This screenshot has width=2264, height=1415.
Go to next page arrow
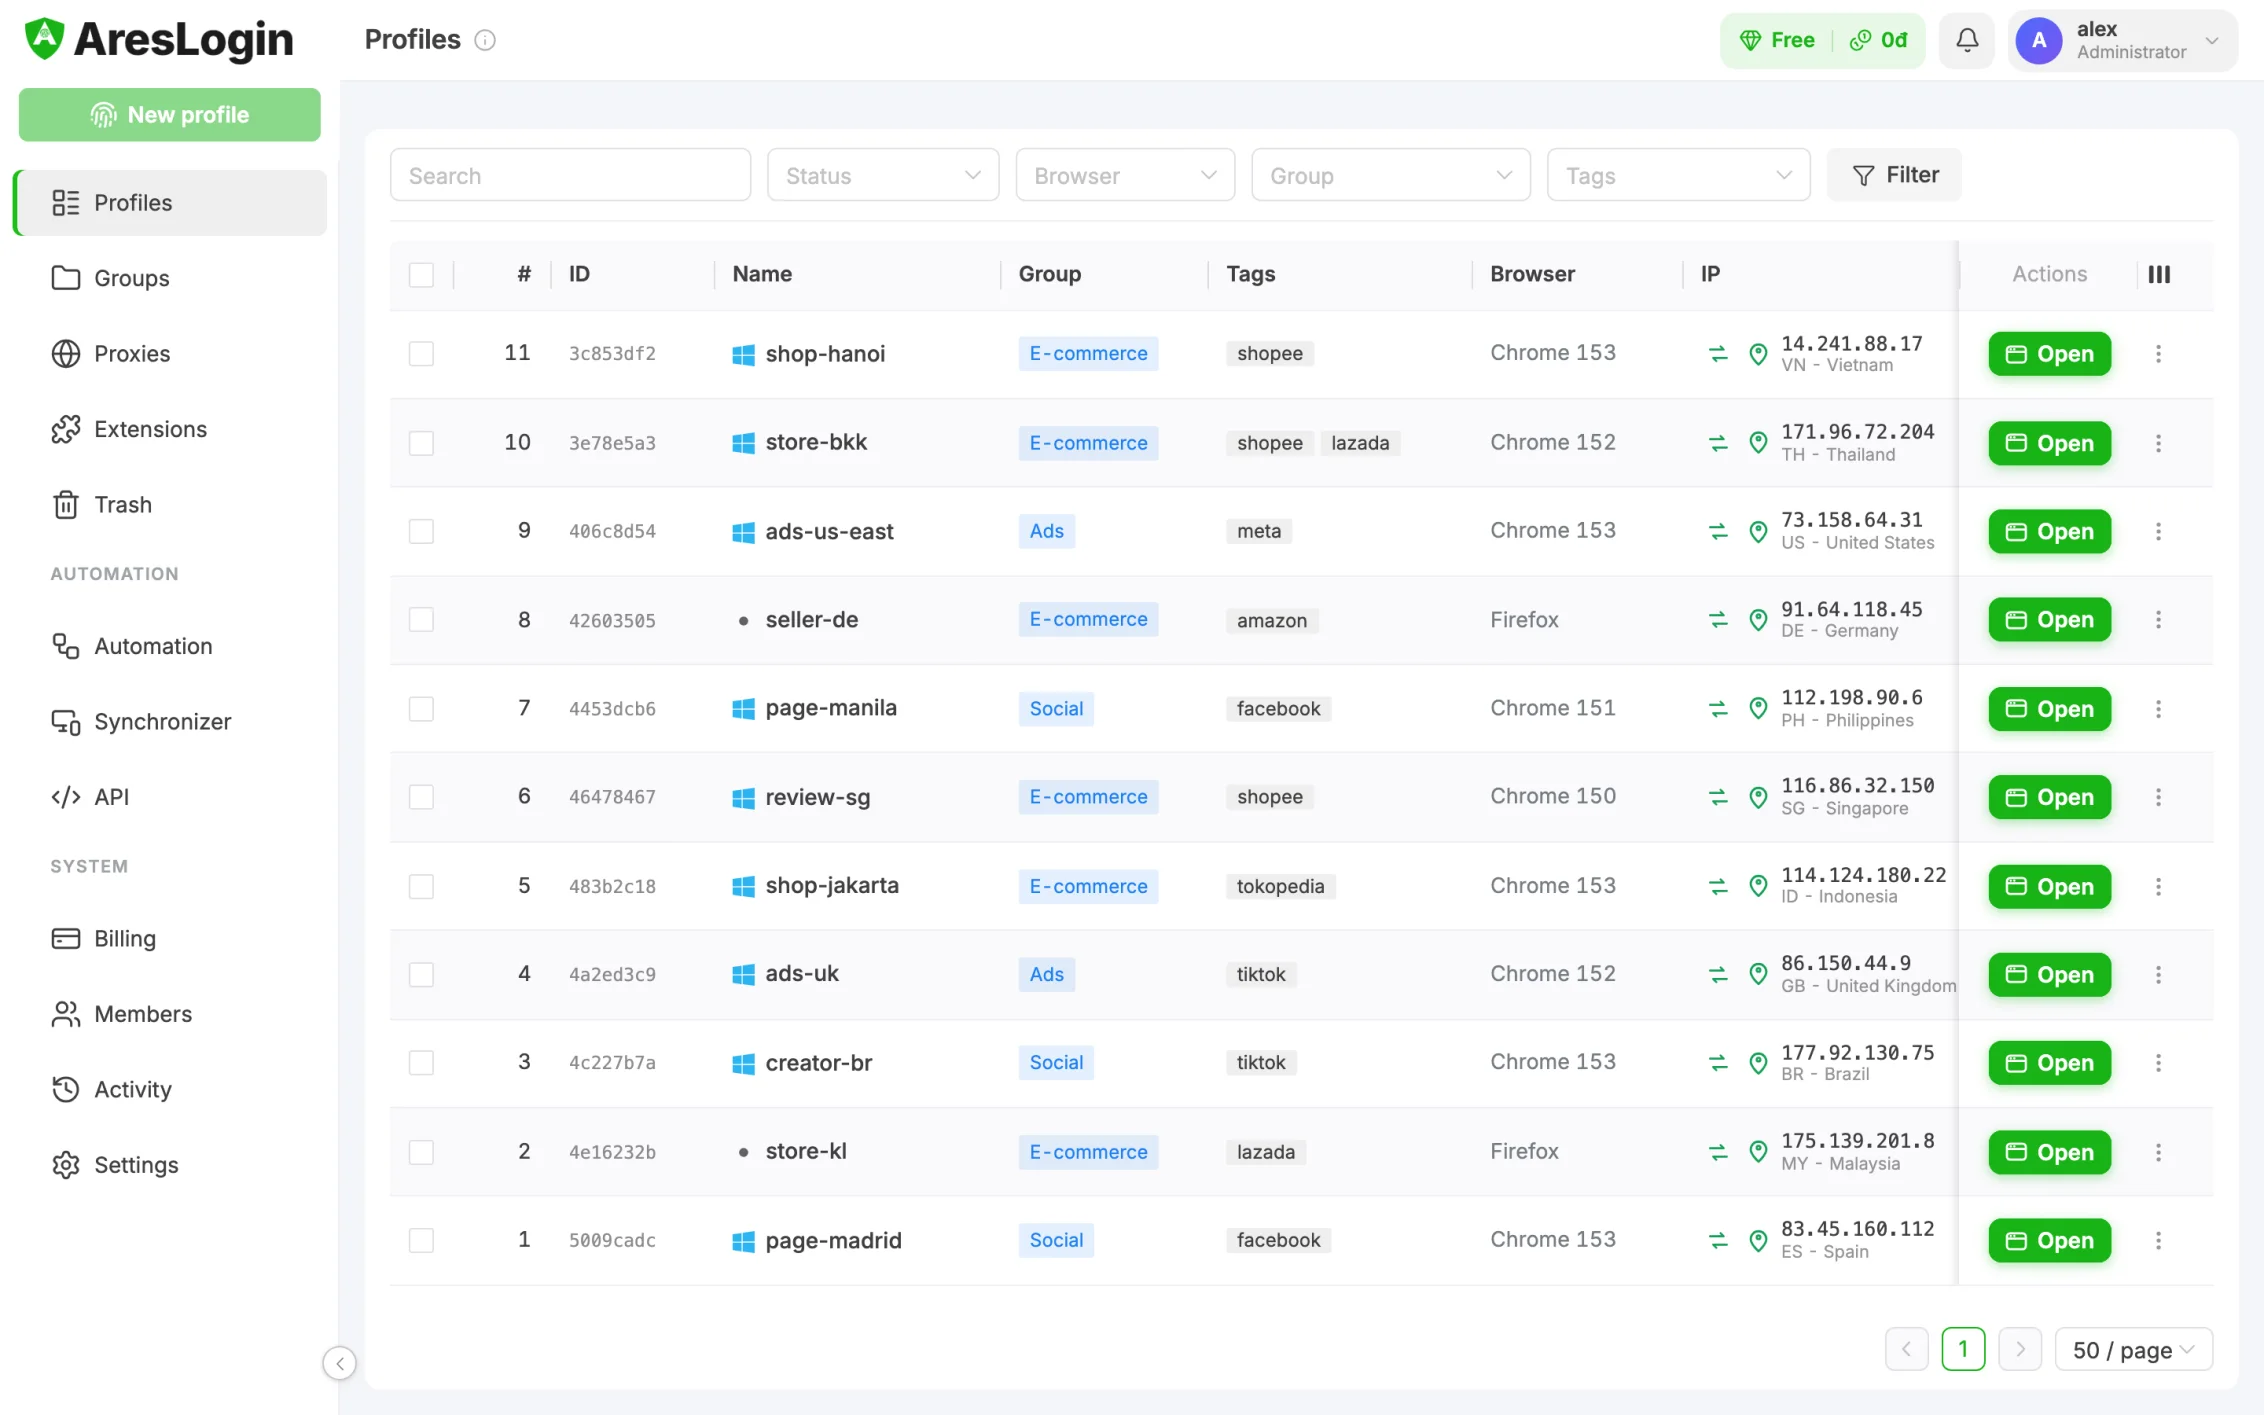(2020, 1350)
